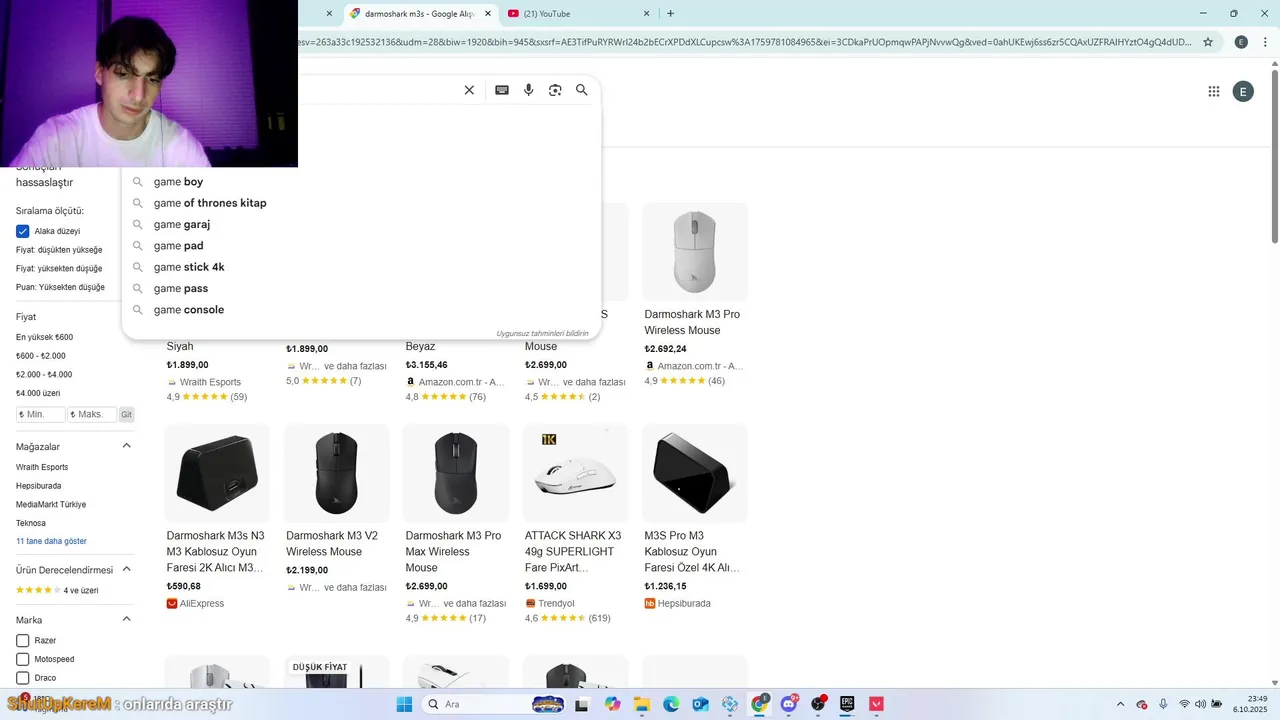The height and width of the screenshot is (720, 1280).
Task: Filter by store MediaMarkt Türkiye
Action: tap(51, 505)
